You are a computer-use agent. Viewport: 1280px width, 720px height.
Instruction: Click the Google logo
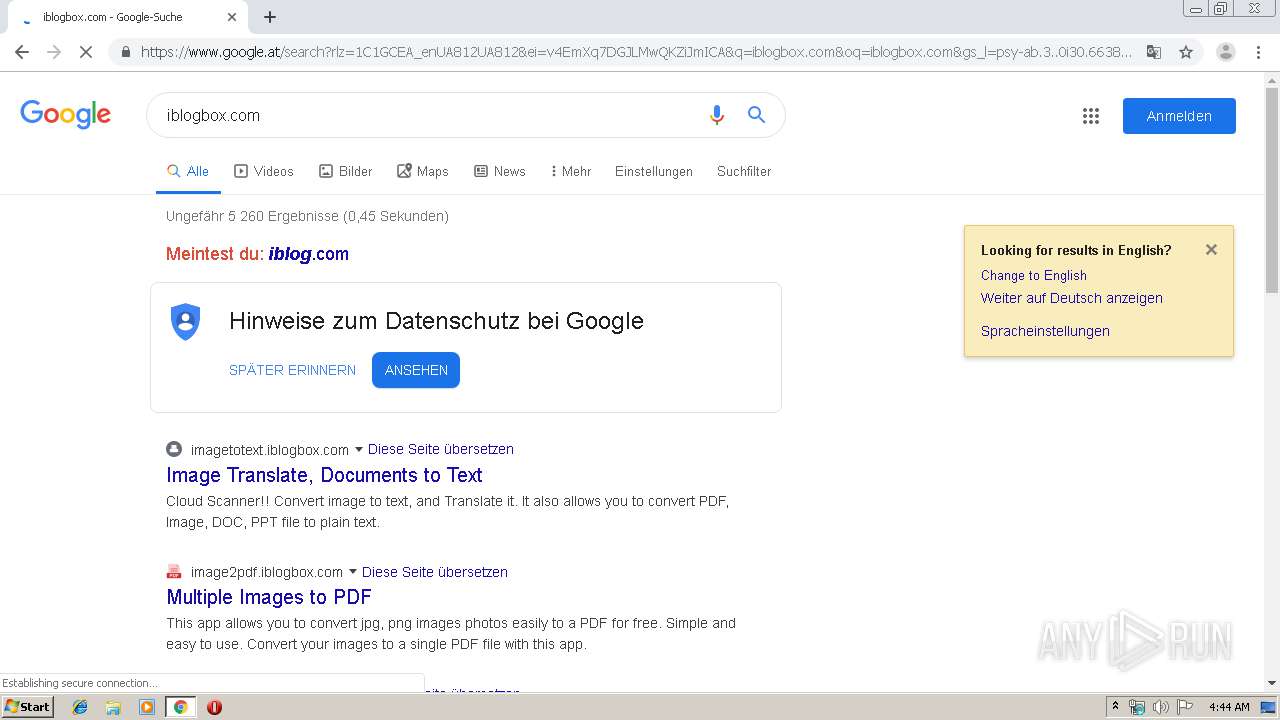pyautogui.click(x=65, y=115)
